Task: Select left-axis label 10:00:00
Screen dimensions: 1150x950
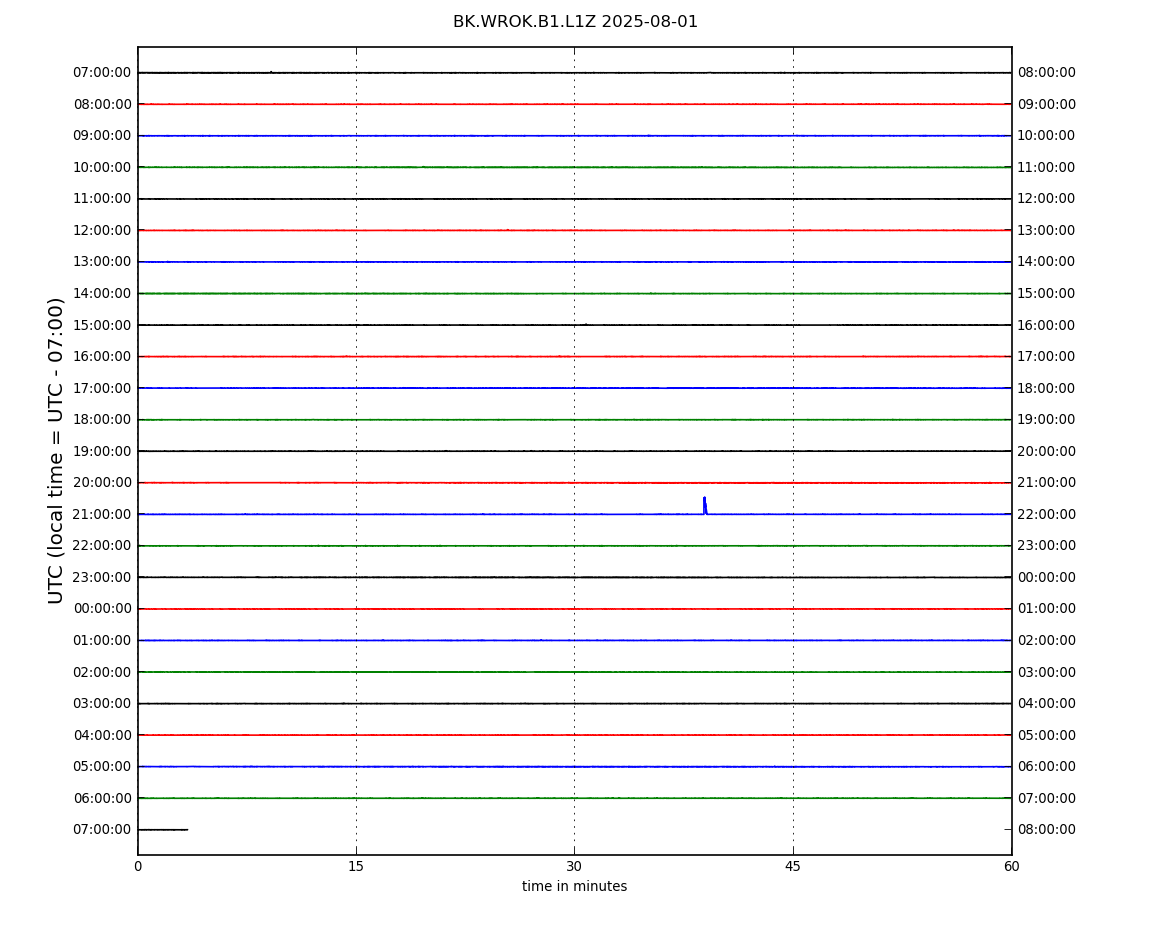Action: 103,167
